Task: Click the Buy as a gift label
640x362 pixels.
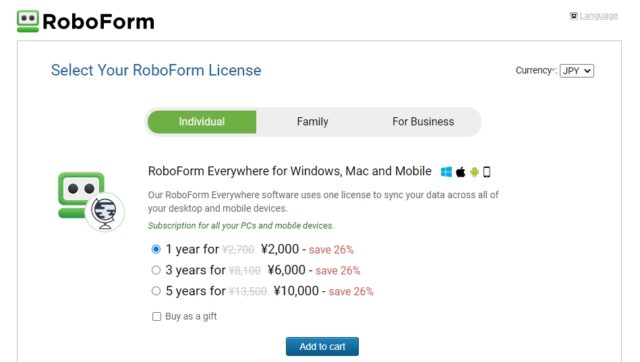Action: click(191, 316)
